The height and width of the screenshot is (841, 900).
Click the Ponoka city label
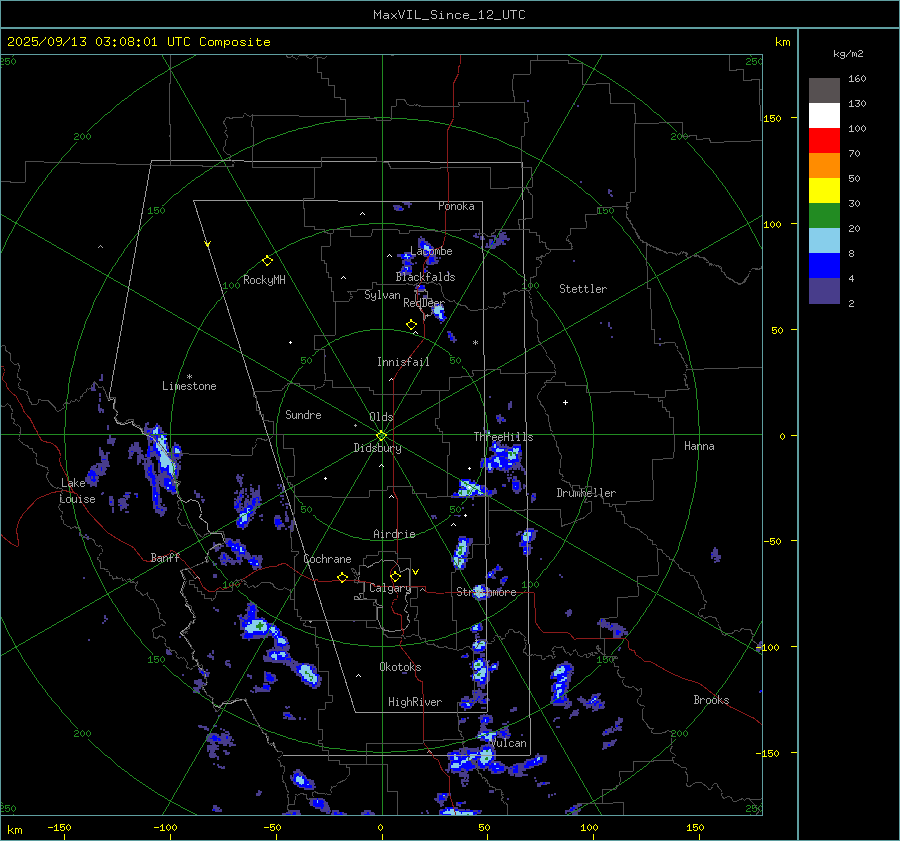[x=456, y=206]
